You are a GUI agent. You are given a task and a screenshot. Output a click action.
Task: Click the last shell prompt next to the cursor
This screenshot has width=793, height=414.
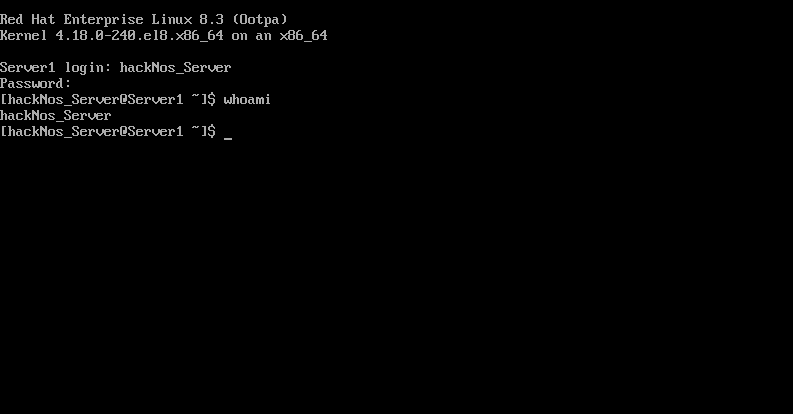(108, 131)
